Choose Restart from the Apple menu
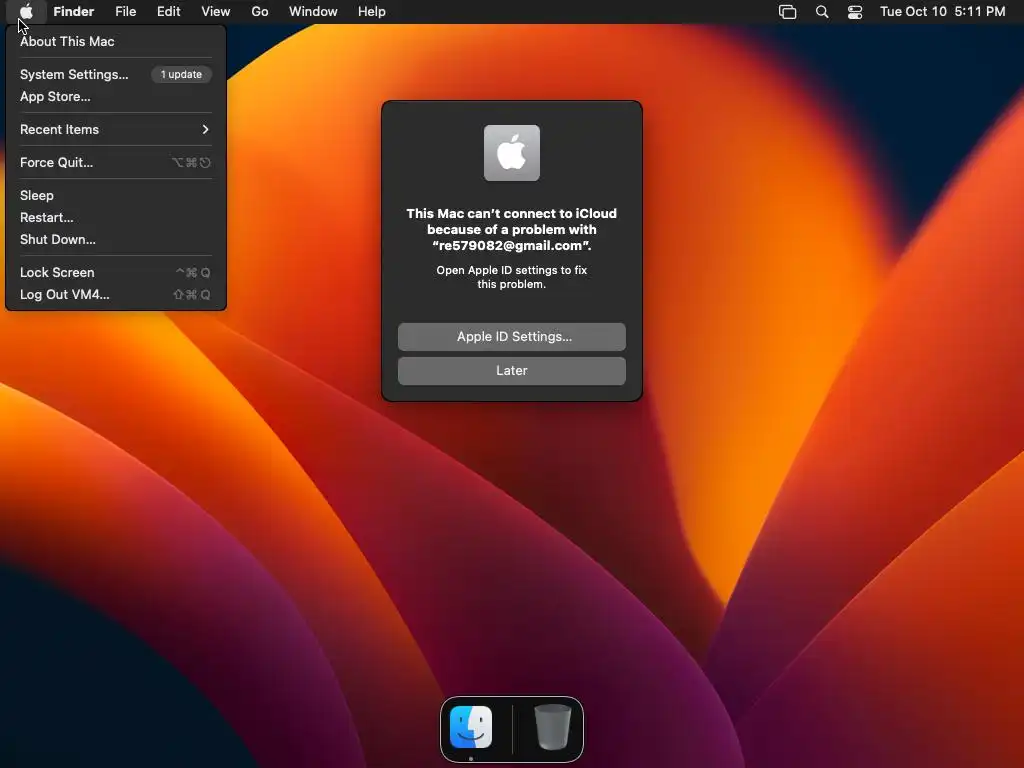 116,217
